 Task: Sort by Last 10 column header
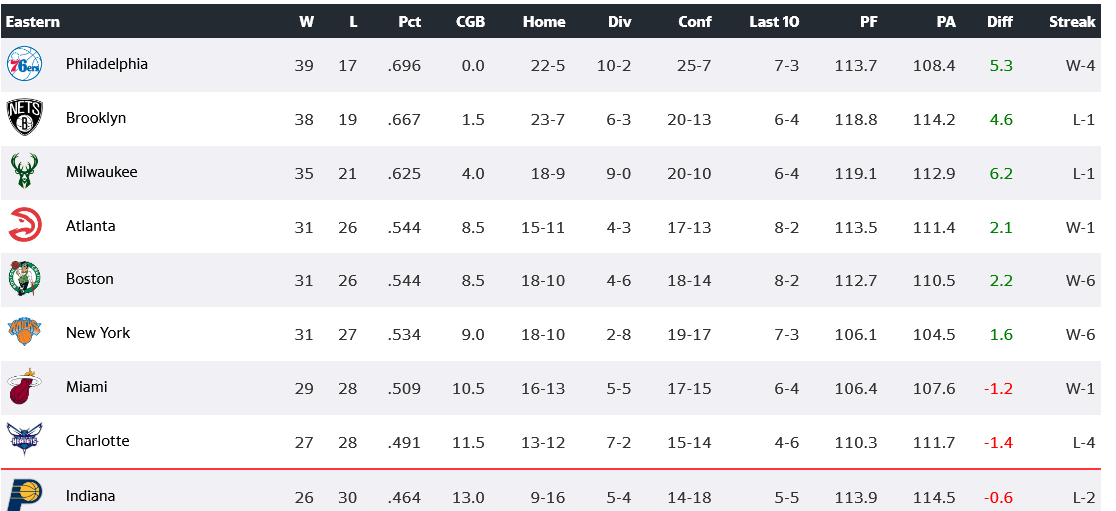click(x=774, y=22)
